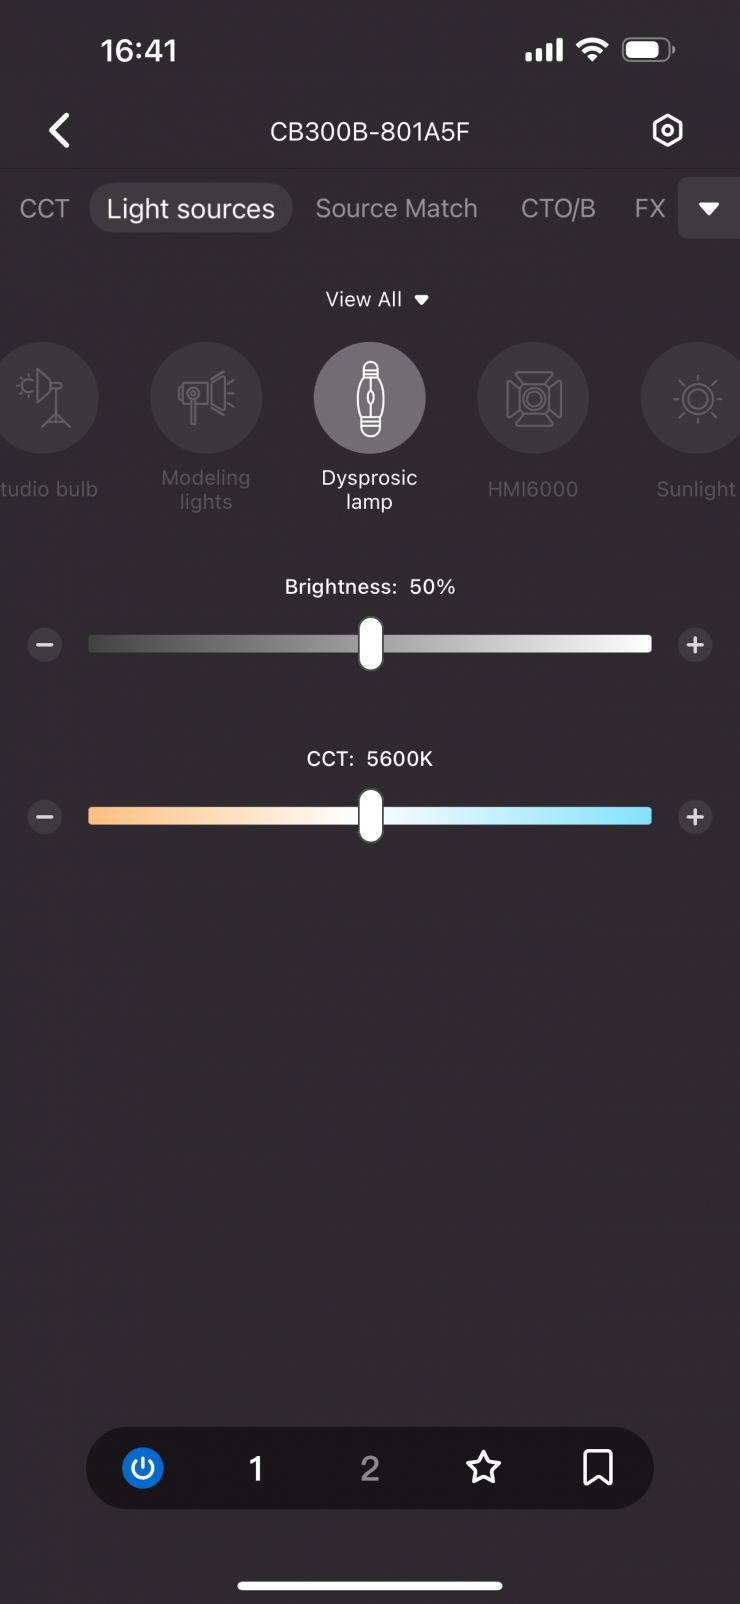Switch to the CCT tab
Viewport: 740px width, 1604px height.
(x=45, y=208)
